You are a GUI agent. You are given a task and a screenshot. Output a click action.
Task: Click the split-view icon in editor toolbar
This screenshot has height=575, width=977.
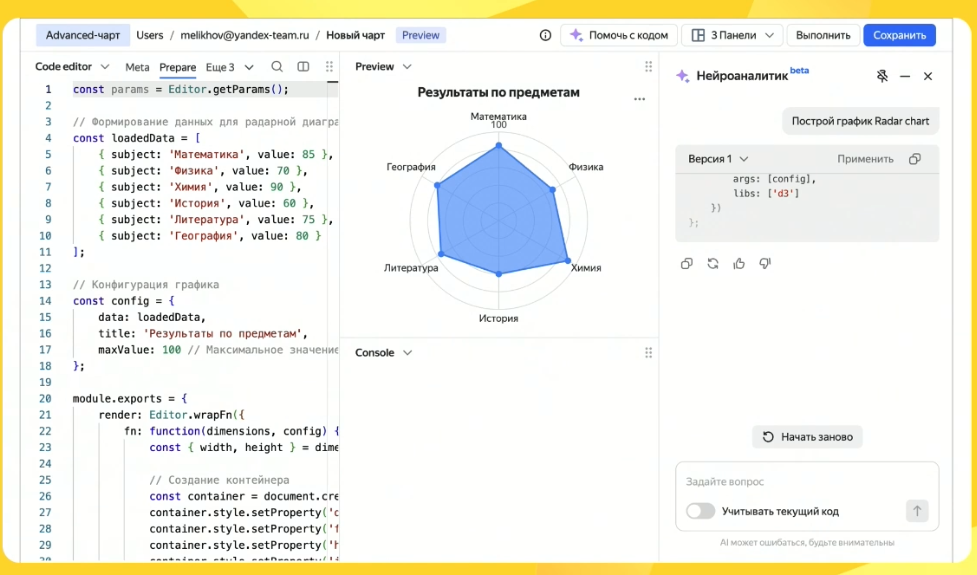303,67
